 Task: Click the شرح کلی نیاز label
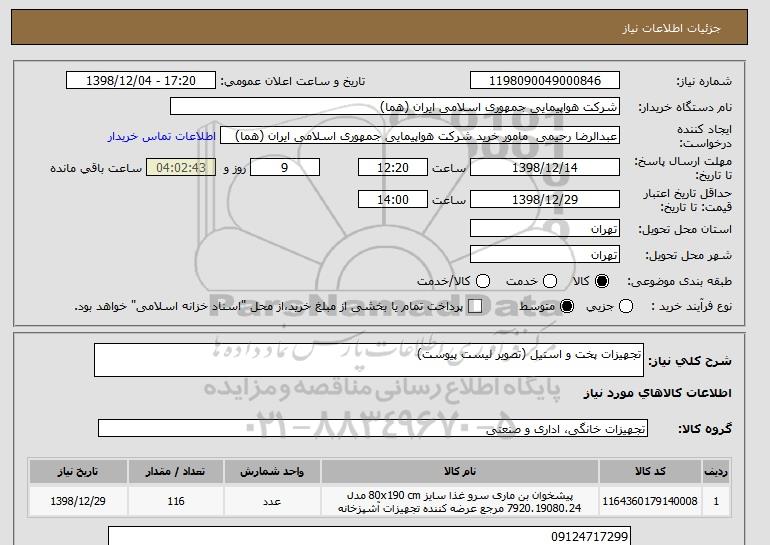pos(690,361)
